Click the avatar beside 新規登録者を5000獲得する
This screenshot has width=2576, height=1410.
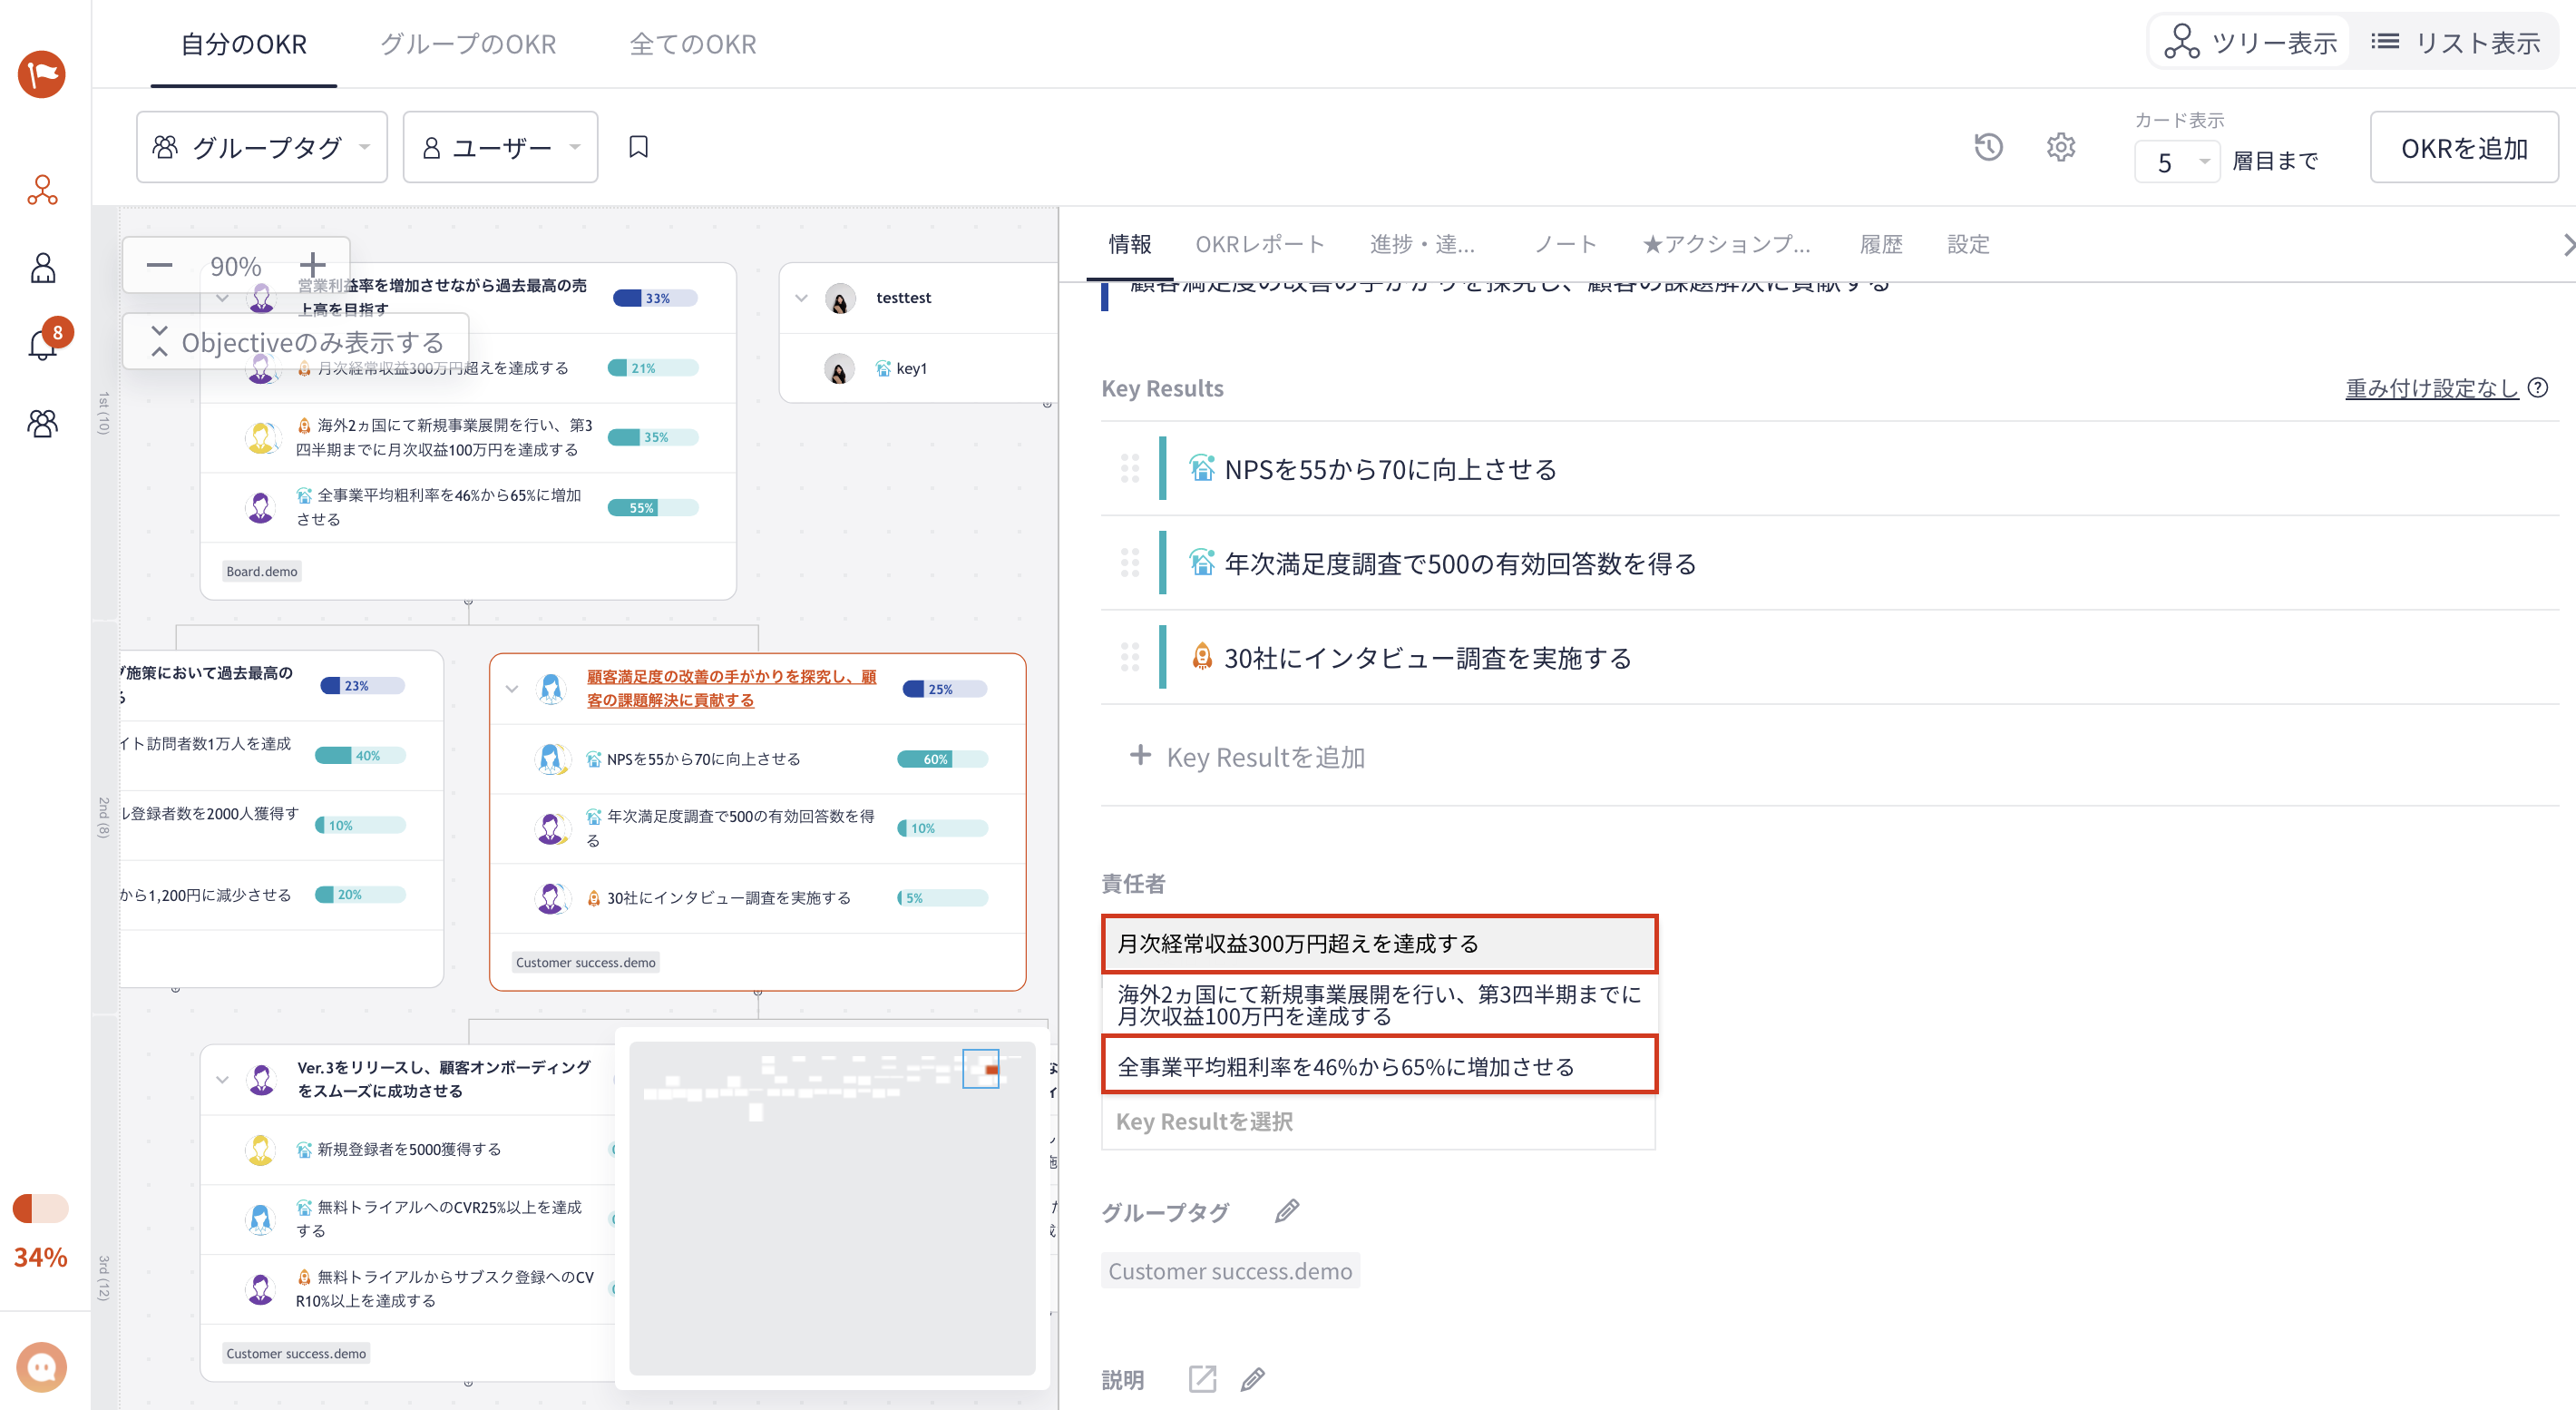(260, 1149)
